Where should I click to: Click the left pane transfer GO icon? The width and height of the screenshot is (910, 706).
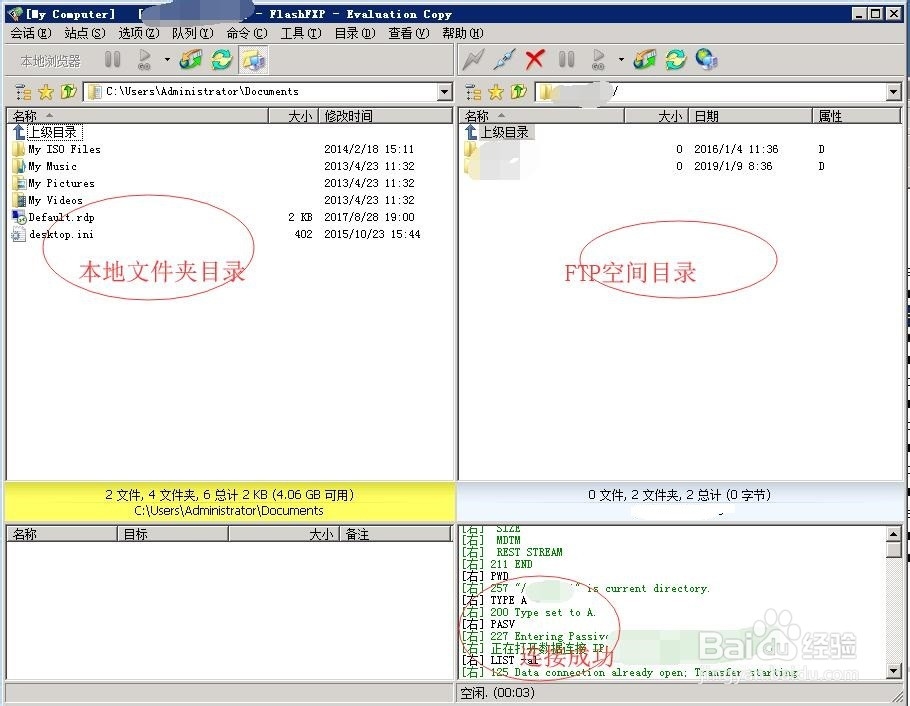145,59
